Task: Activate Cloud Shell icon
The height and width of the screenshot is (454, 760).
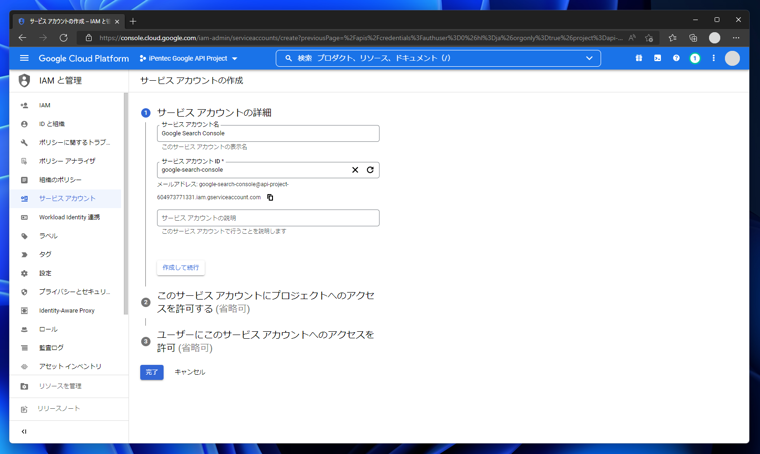Action: click(x=657, y=58)
